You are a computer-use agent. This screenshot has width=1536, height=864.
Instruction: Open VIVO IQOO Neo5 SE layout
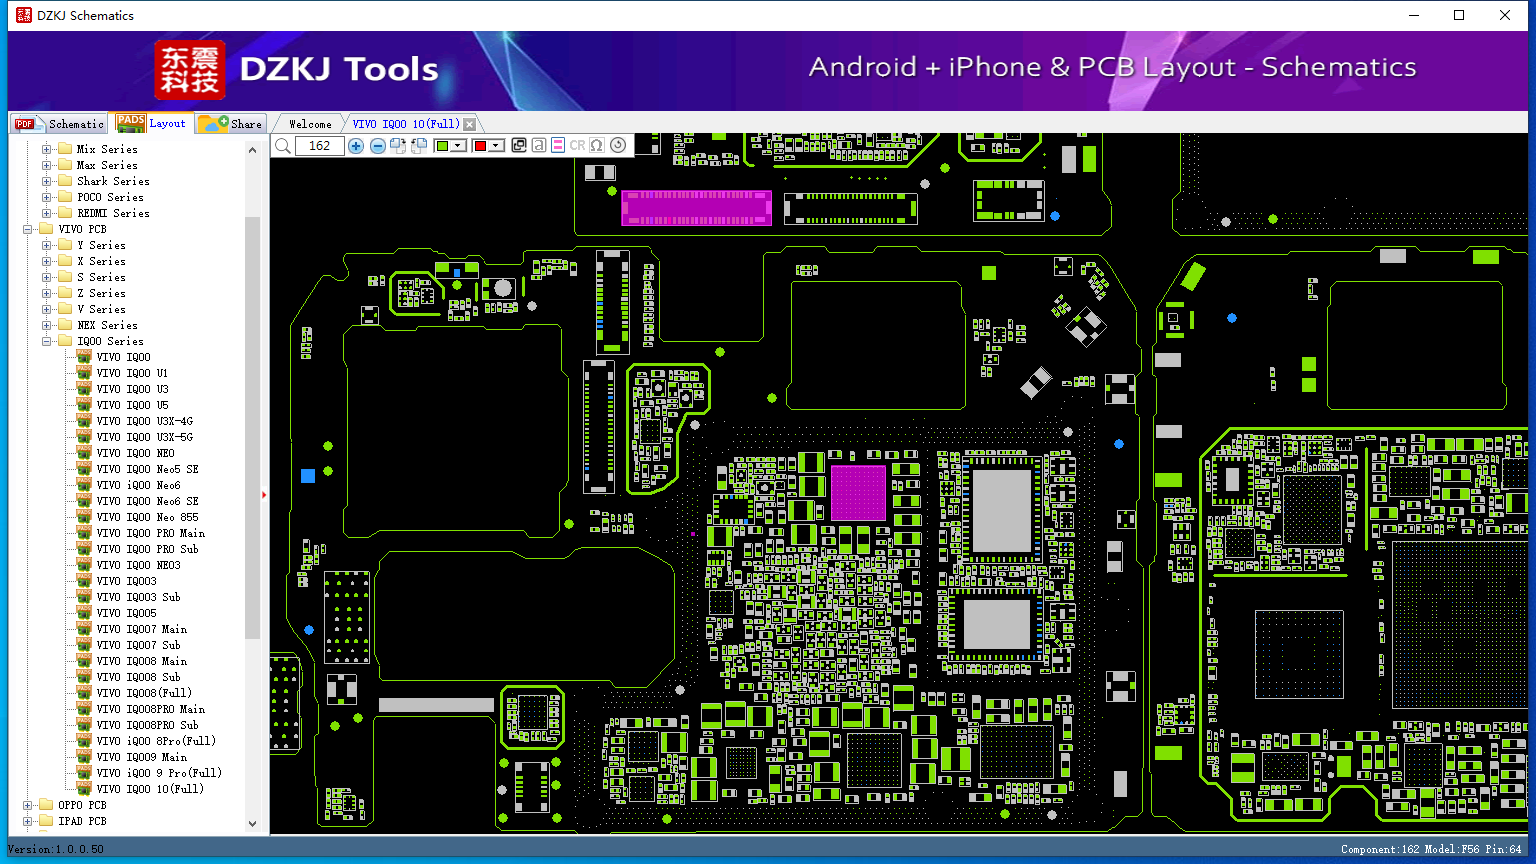tap(148, 469)
